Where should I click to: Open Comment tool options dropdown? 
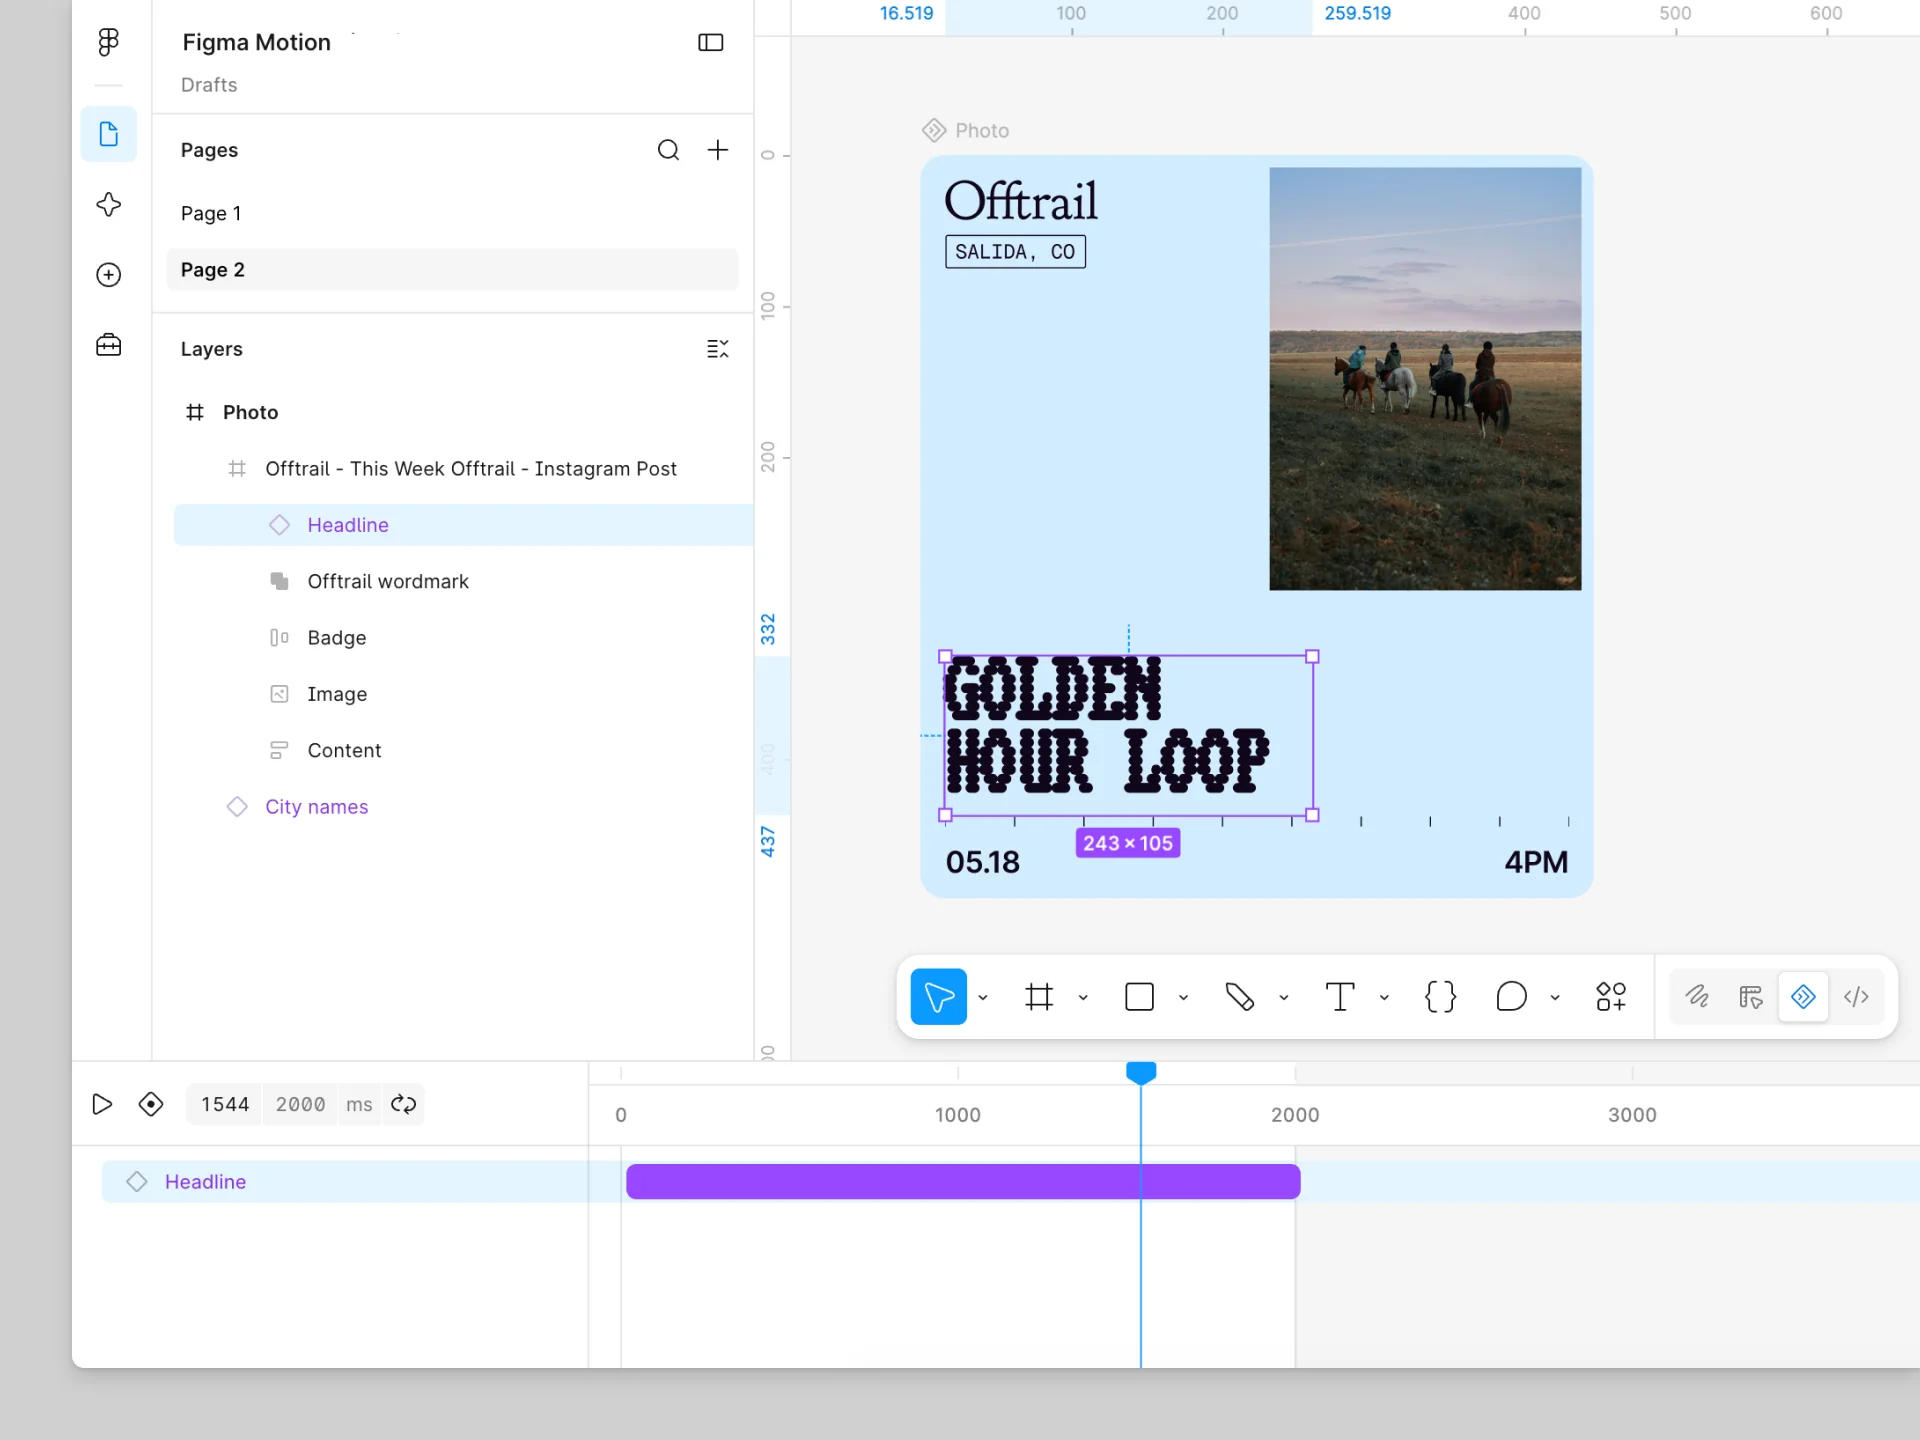(x=1555, y=997)
